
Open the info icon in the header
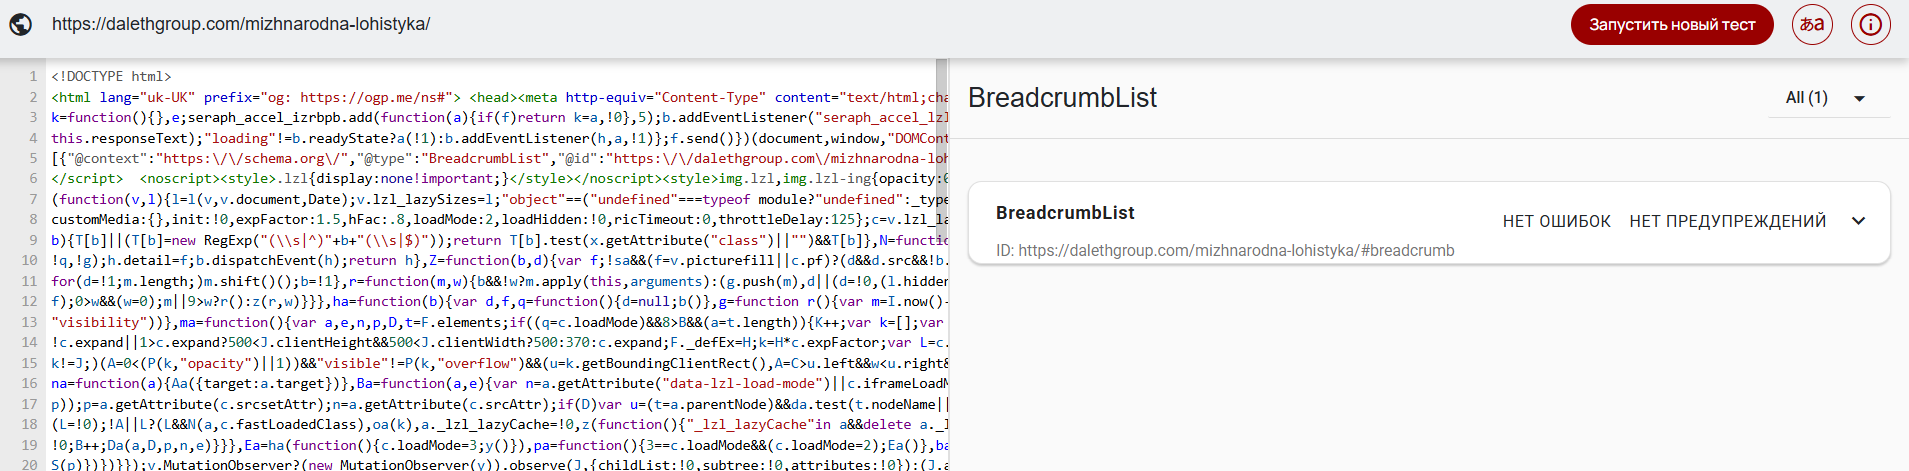click(x=1871, y=24)
